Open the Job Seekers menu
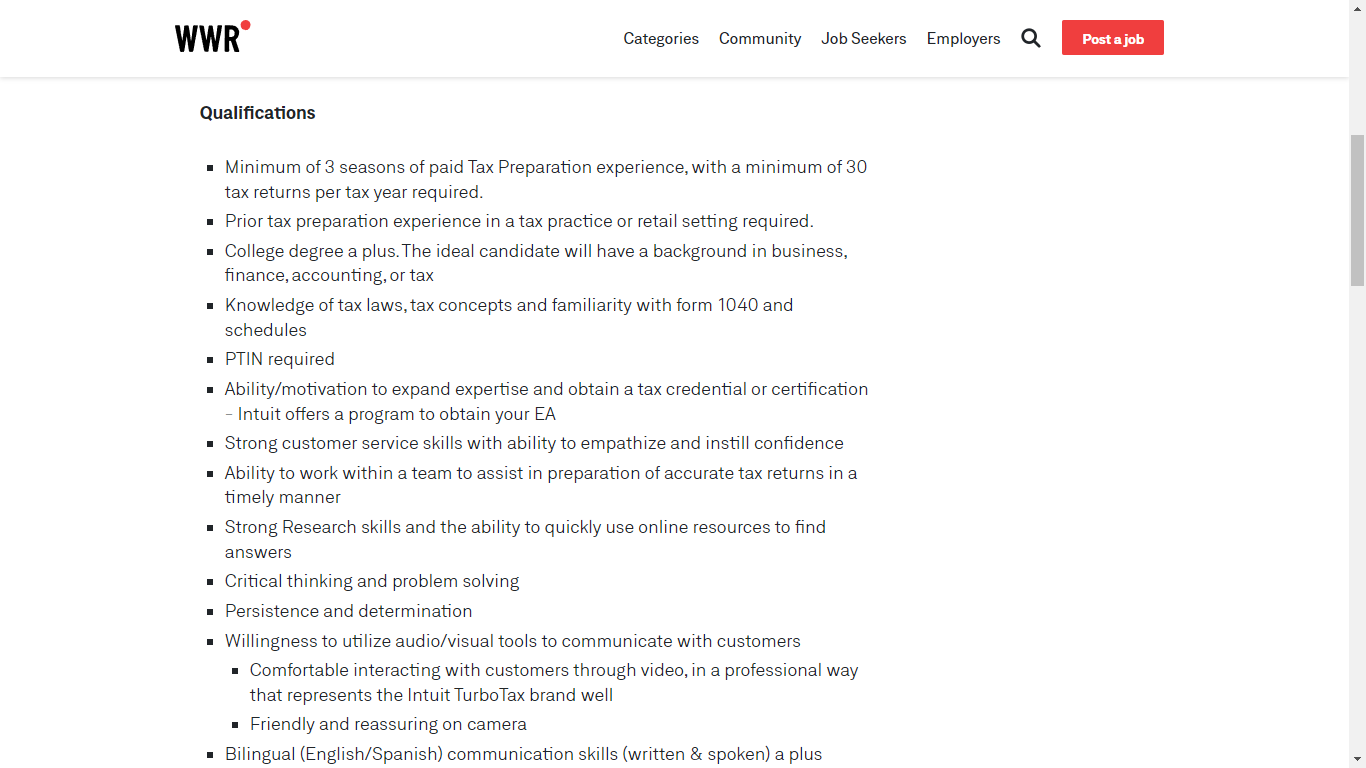The width and height of the screenshot is (1366, 768). pos(864,38)
